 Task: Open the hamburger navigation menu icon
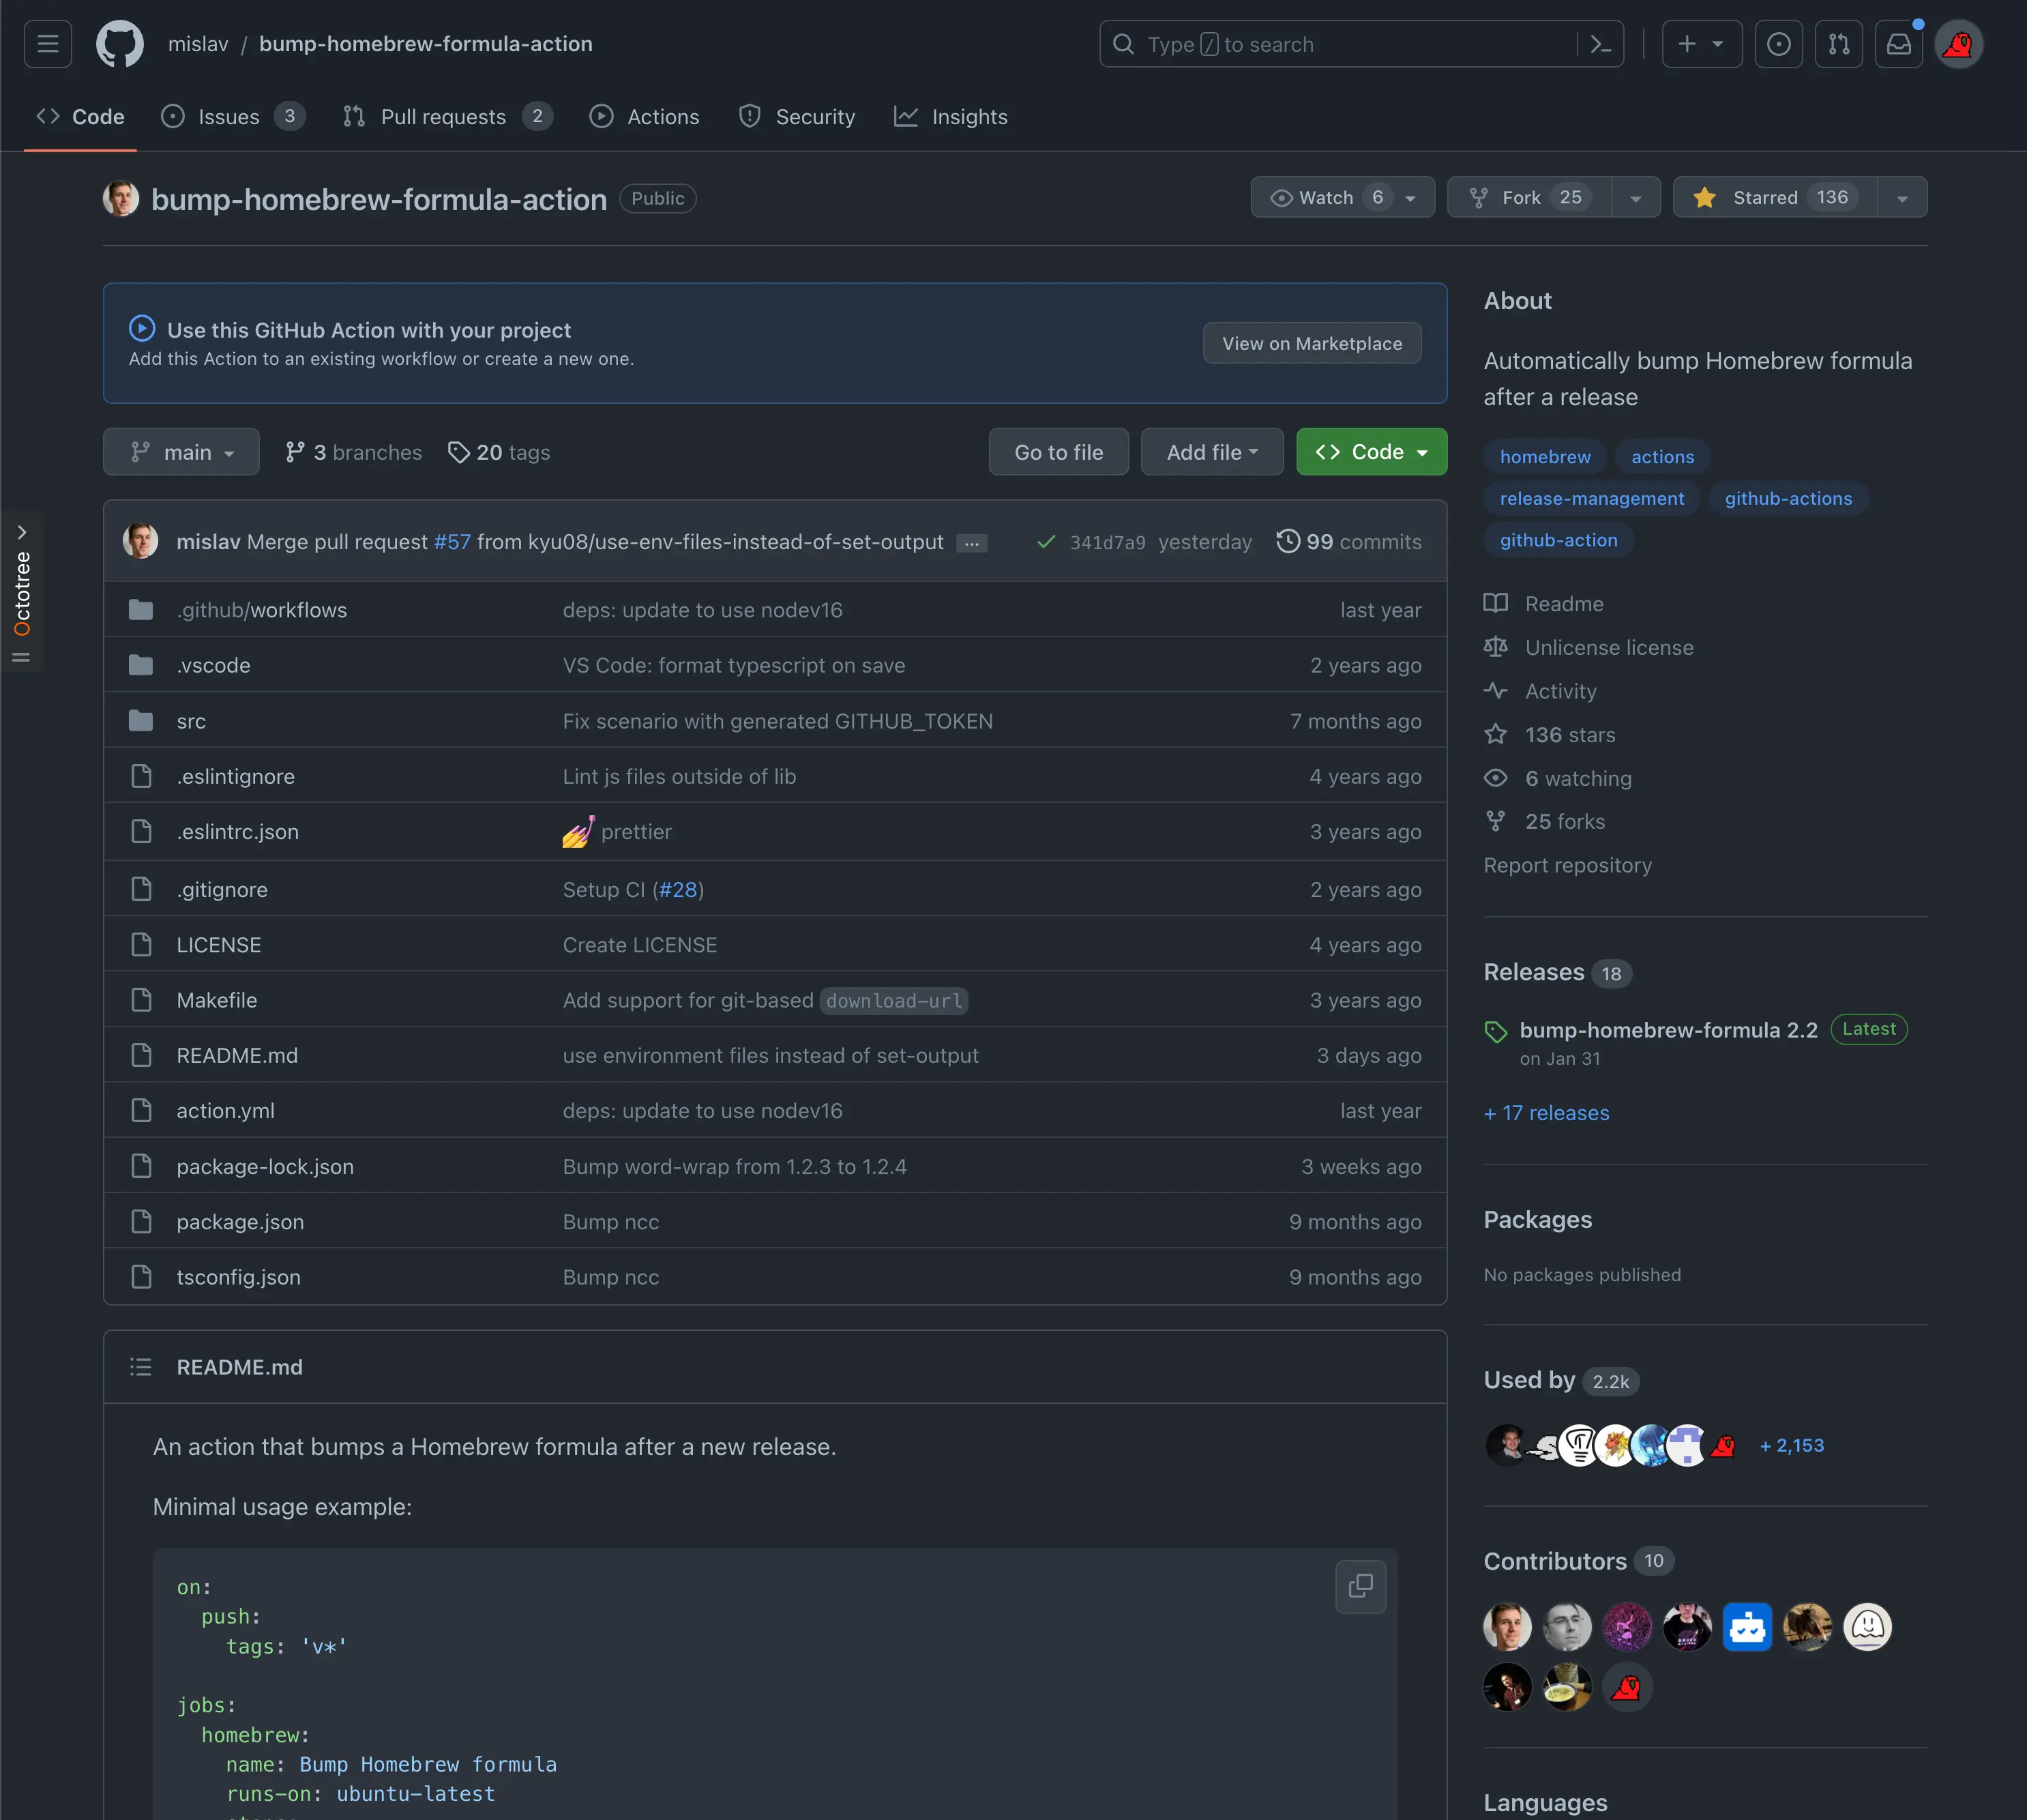point(47,43)
